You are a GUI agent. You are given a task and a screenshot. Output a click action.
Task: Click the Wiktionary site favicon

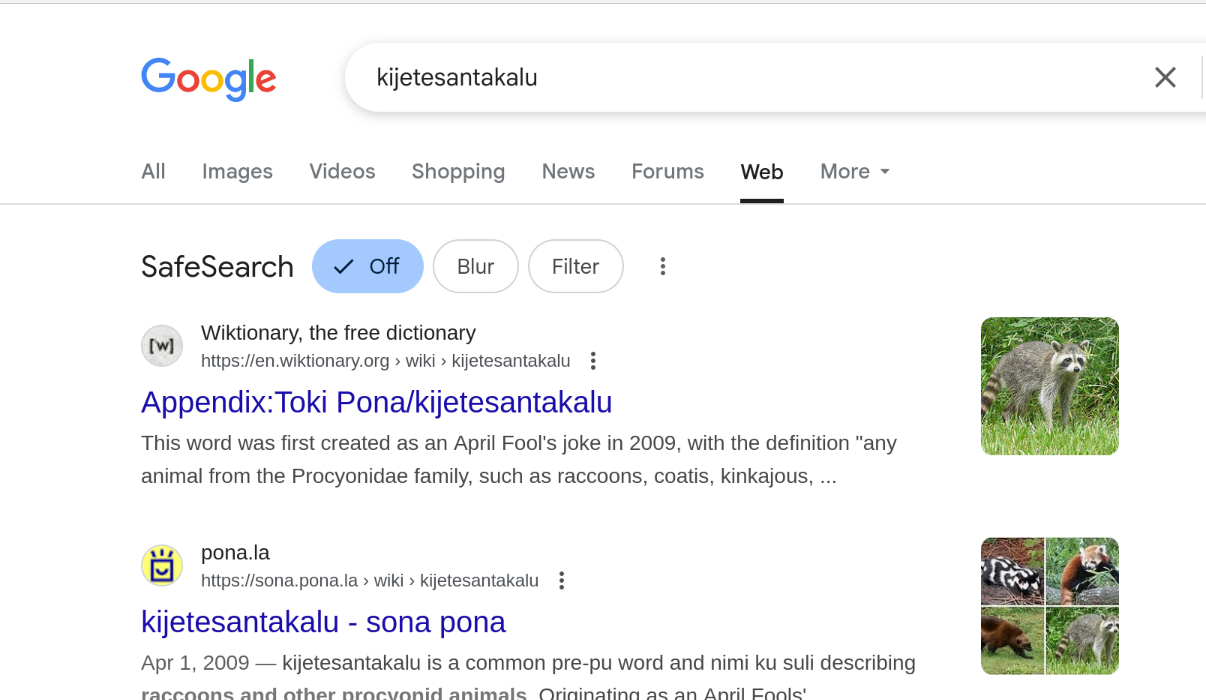pos(162,346)
